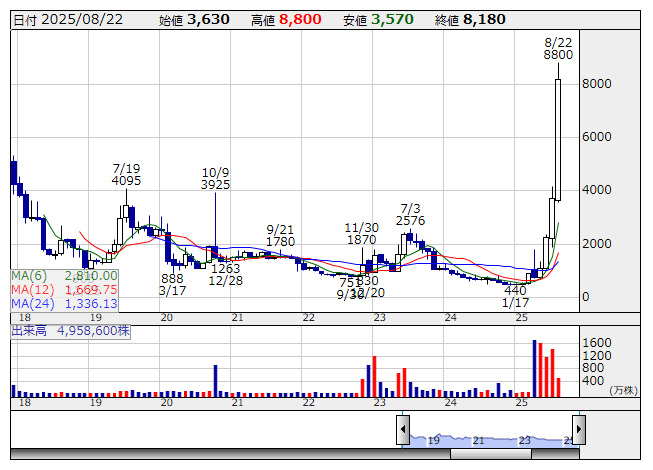Screen dimensions: 653x470
Task: Click the left range handle arrow in navigator
Action: tap(403, 431)
